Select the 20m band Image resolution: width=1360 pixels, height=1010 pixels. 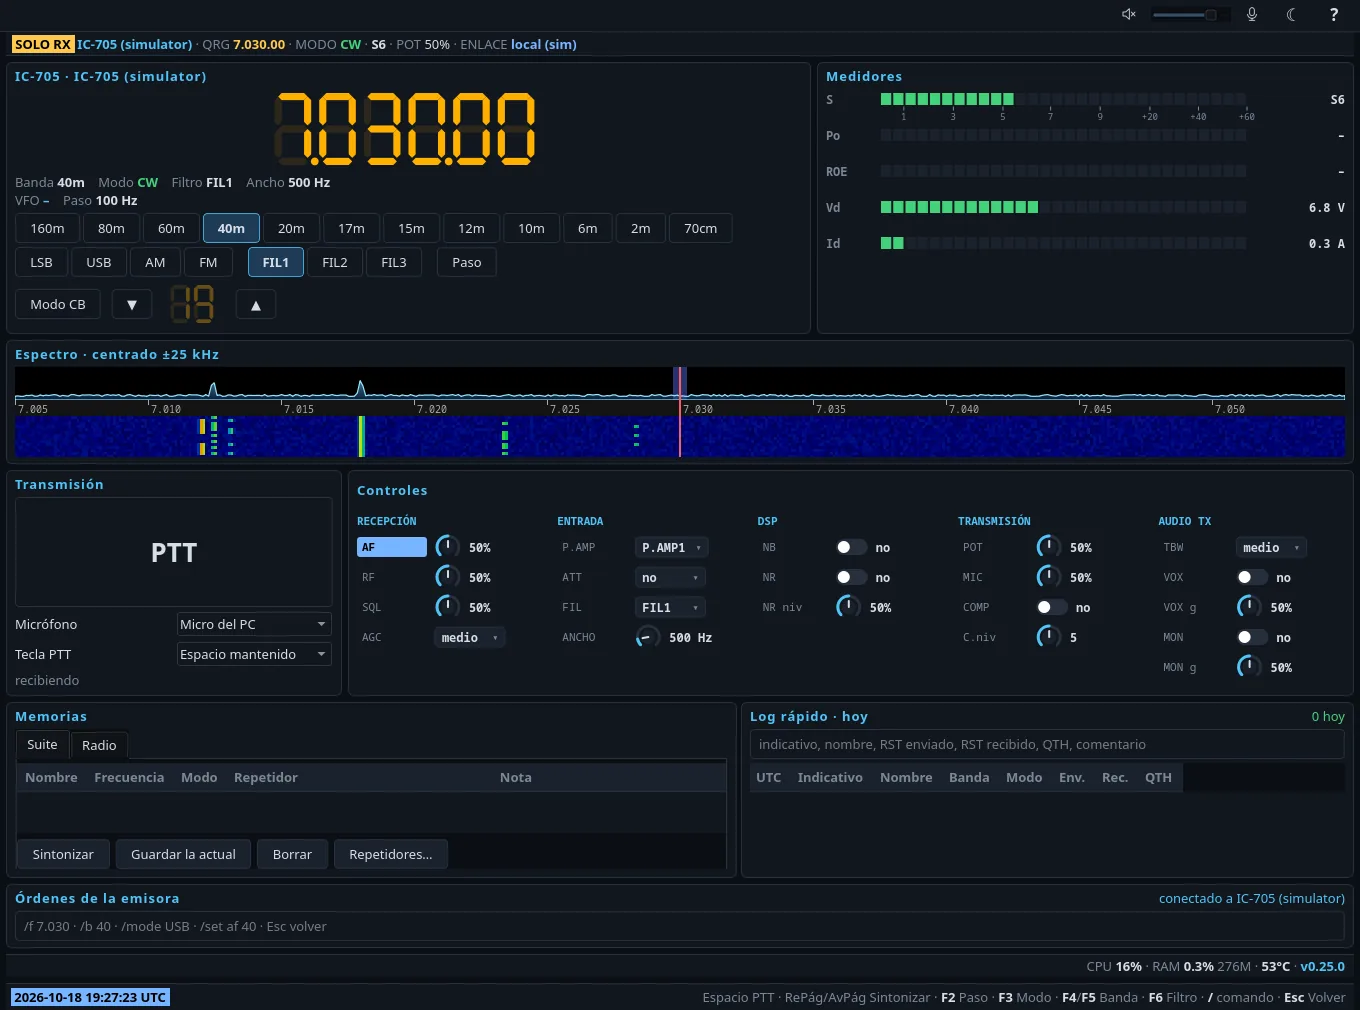(x=291, y=228)
